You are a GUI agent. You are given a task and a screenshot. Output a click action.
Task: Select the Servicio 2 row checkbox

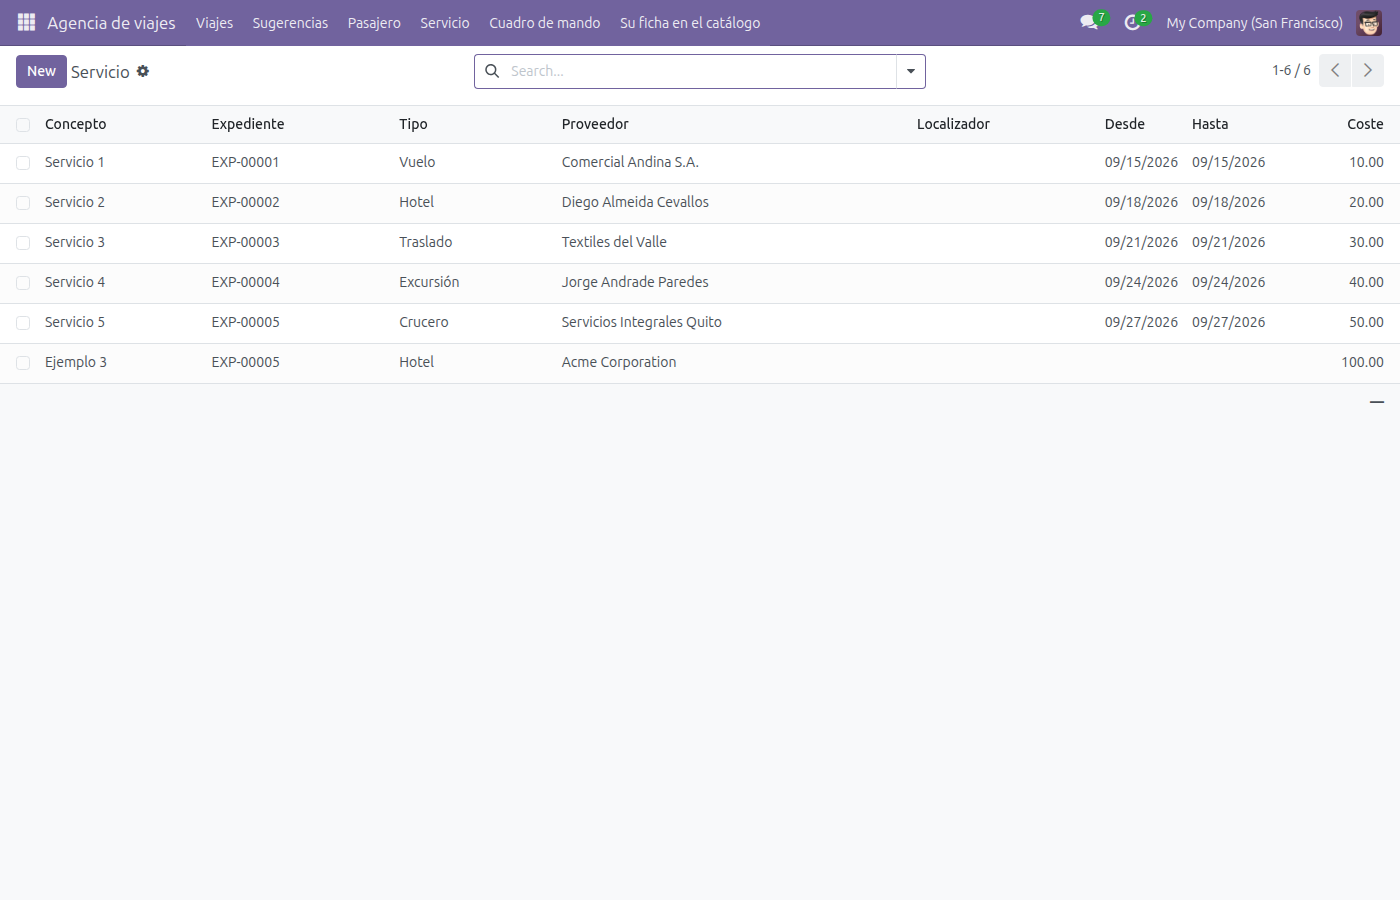(23, 203)
